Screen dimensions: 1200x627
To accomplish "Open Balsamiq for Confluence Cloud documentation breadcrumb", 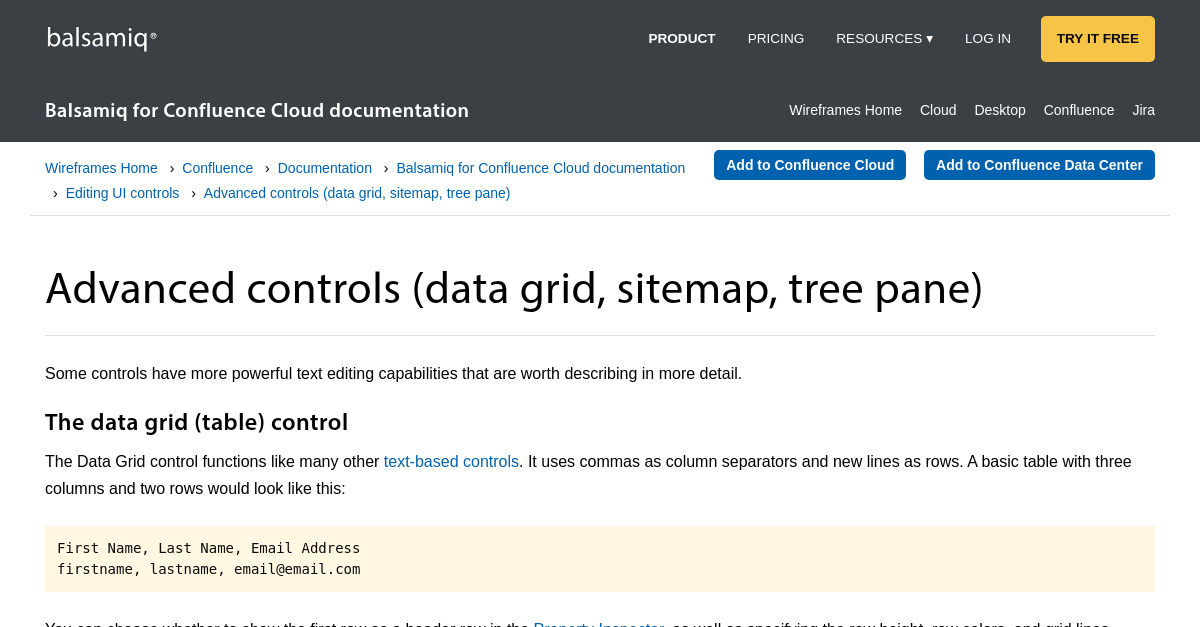I will point(541,168).
